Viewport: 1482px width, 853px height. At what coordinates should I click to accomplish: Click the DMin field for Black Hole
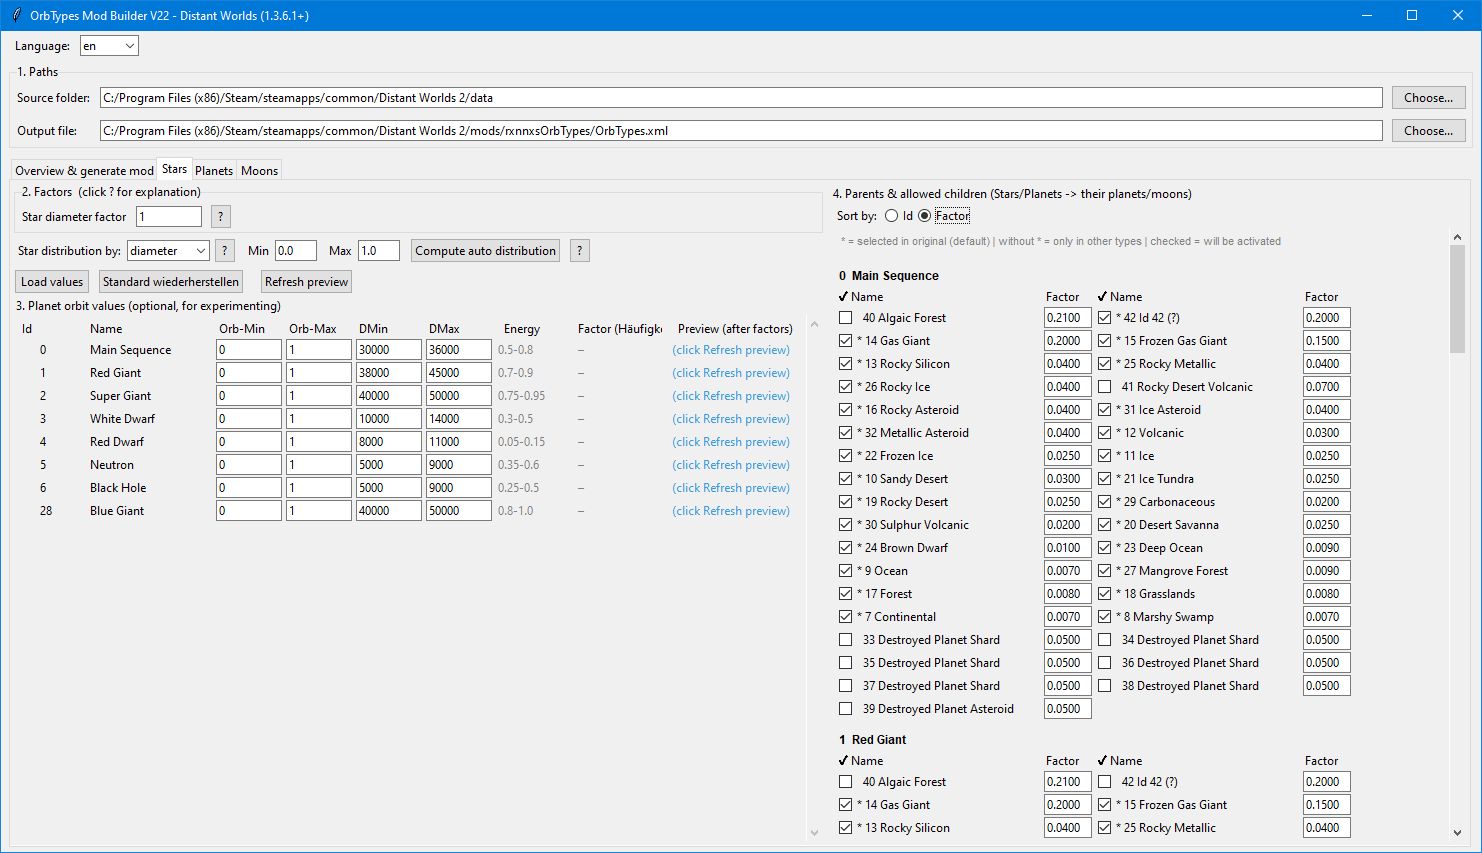point(388,488)
